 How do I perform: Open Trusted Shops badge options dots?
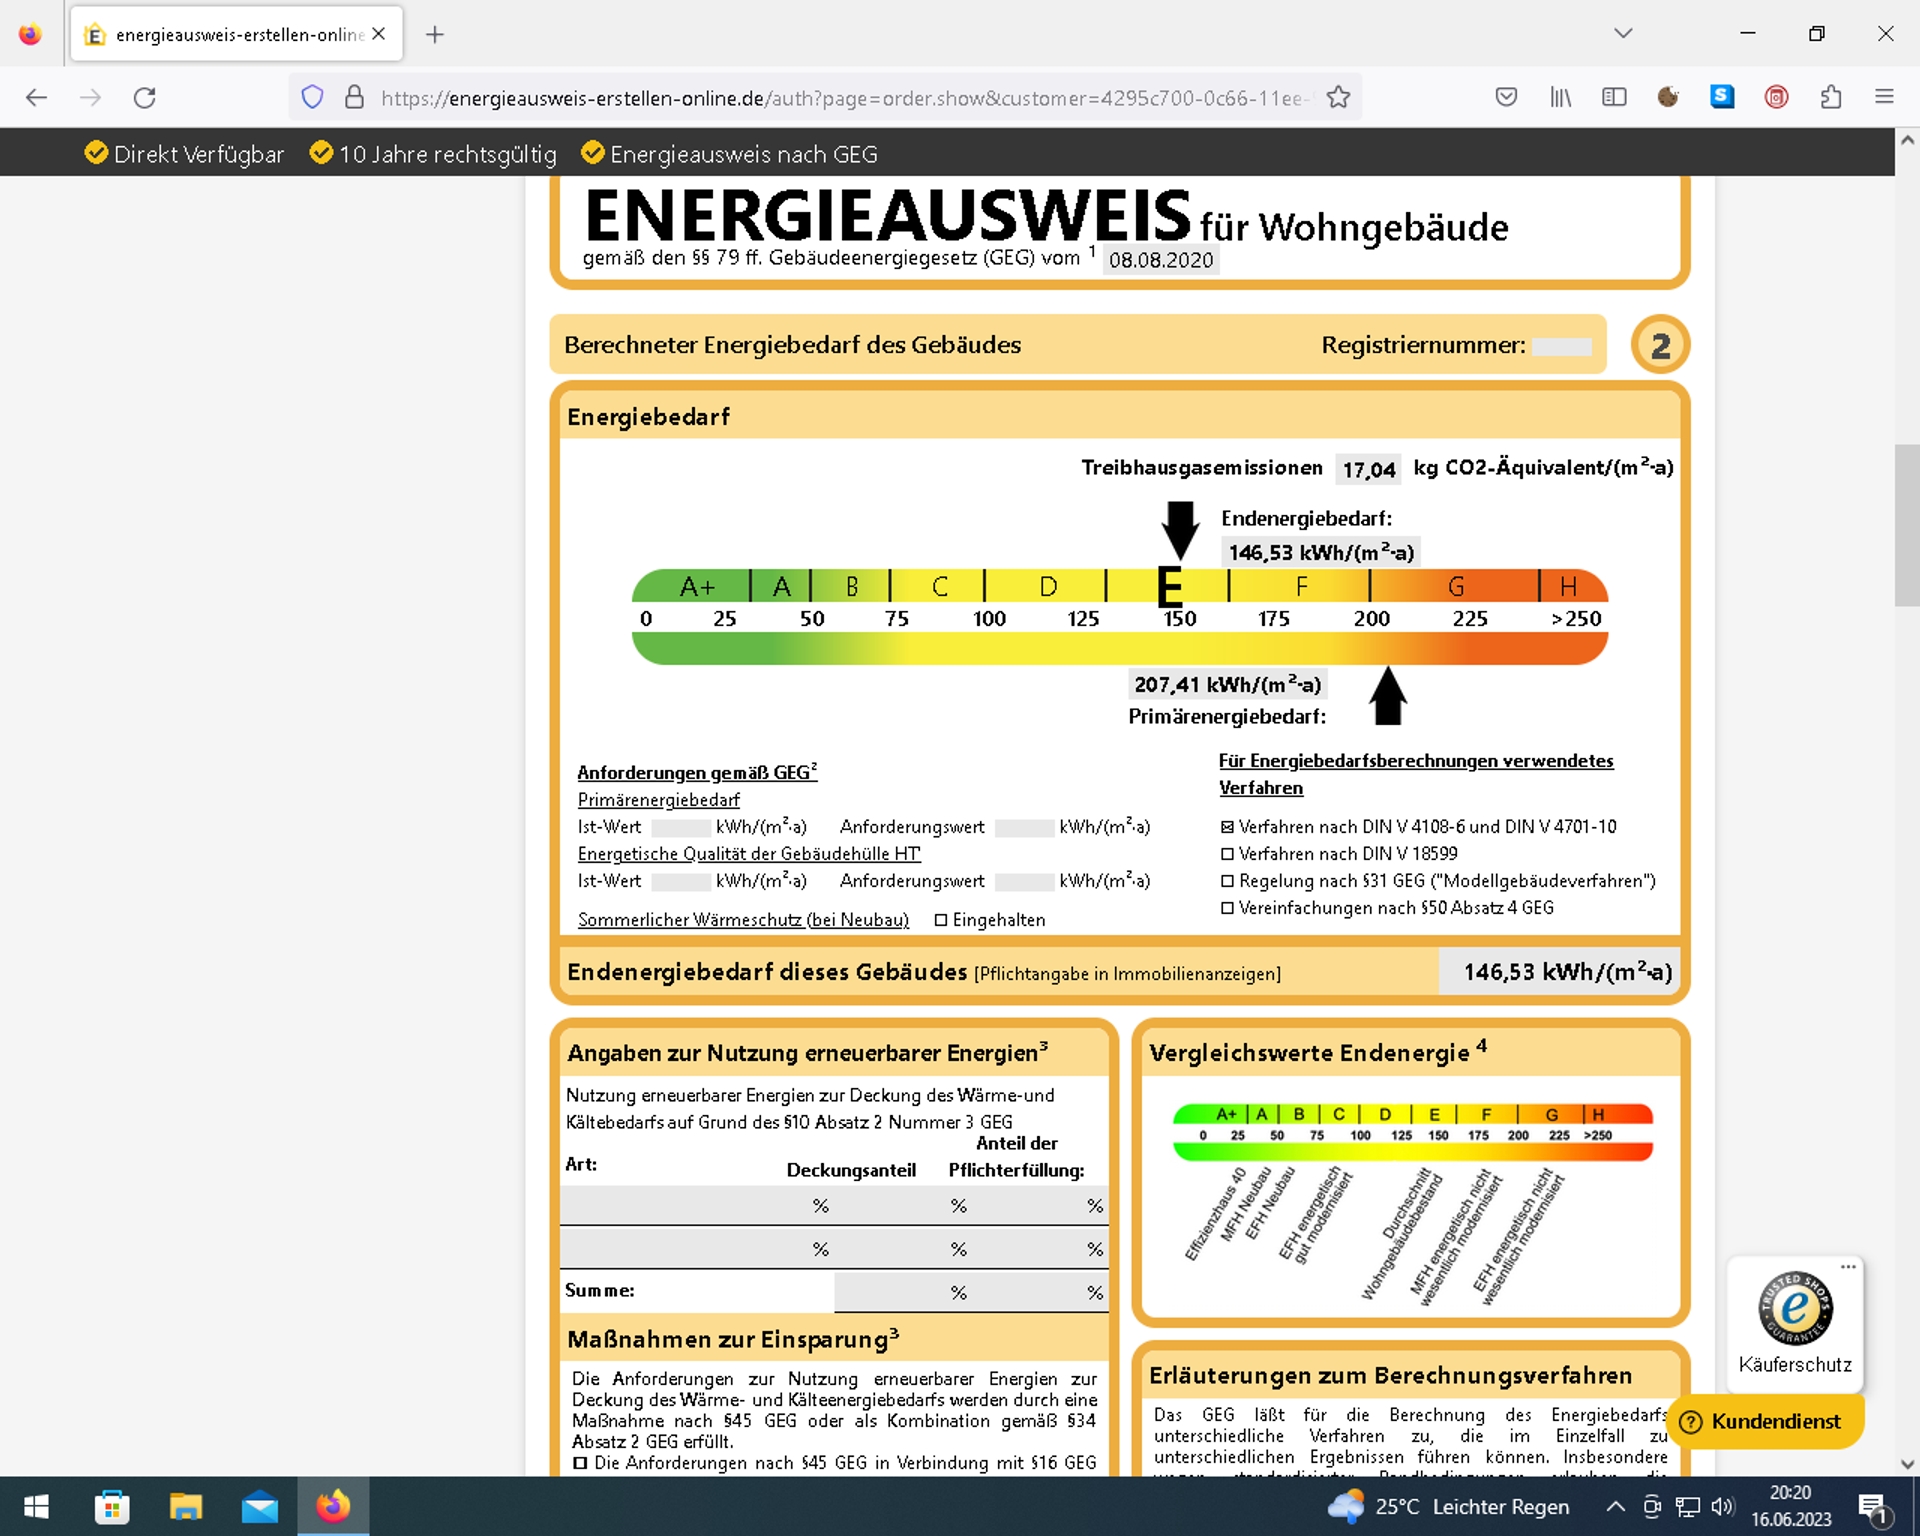[x=1848, y=1267]
